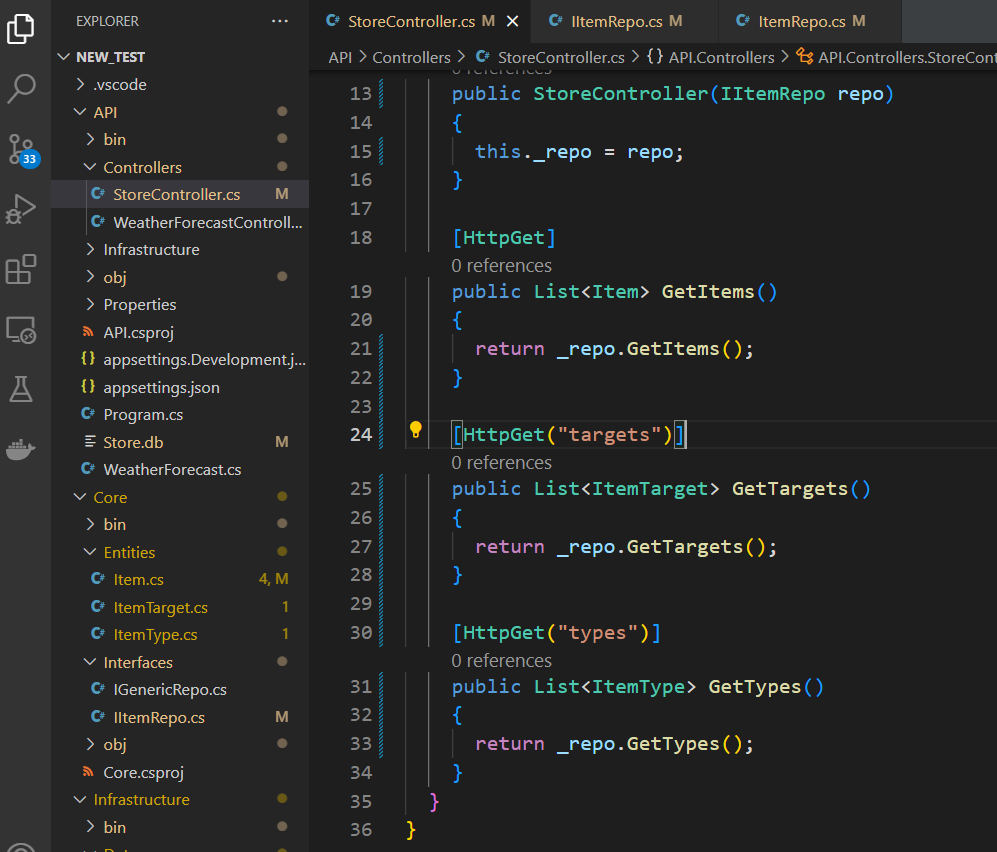Open WeatherForecast.cs file
The width and height of the screenshot is (997, 852).
(x=180, y=469)
